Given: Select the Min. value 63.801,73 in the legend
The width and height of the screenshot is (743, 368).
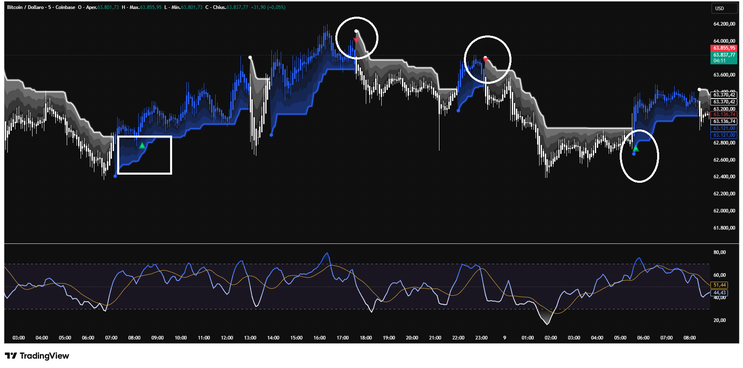Looking at the screenshot, I should tap(191, 8).
